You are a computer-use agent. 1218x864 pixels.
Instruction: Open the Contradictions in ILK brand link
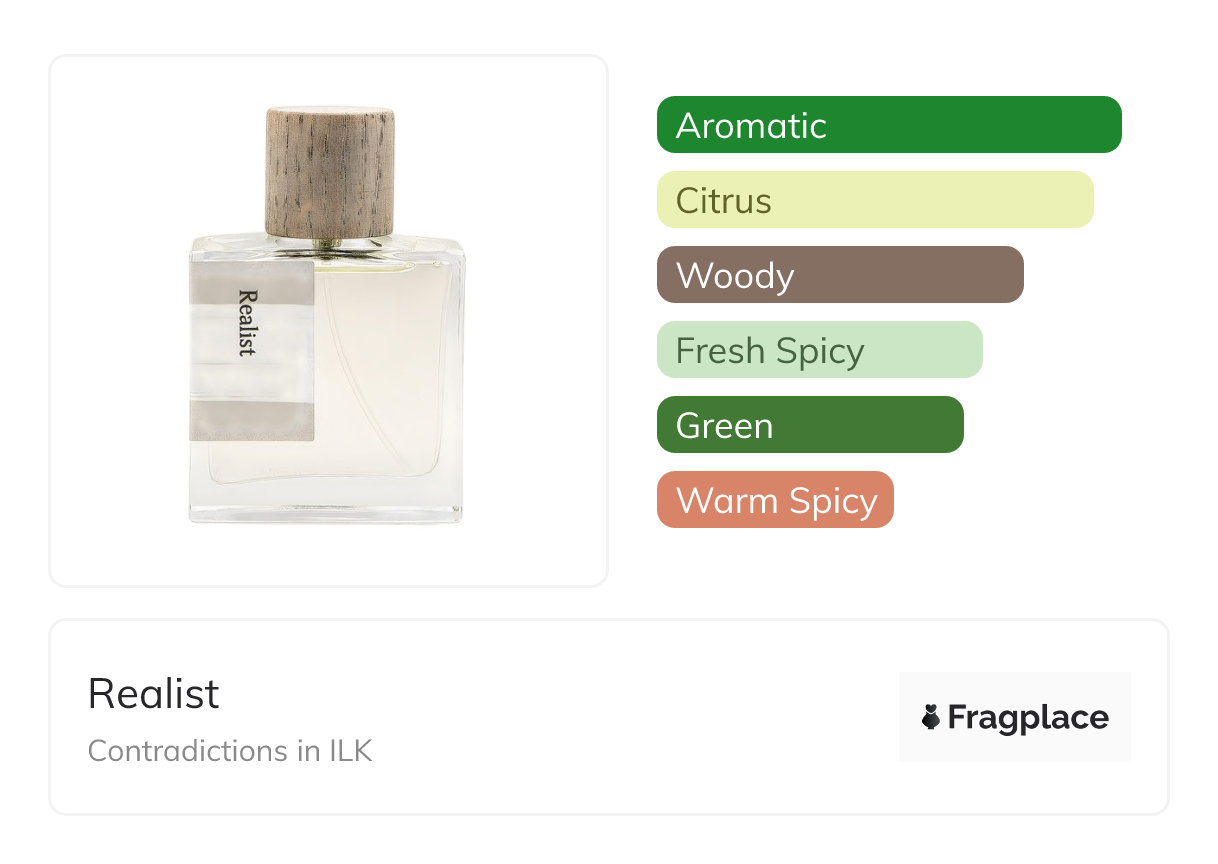230,751
